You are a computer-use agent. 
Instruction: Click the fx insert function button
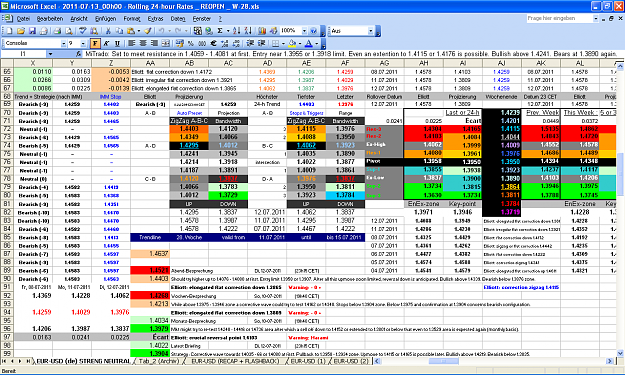79,54
